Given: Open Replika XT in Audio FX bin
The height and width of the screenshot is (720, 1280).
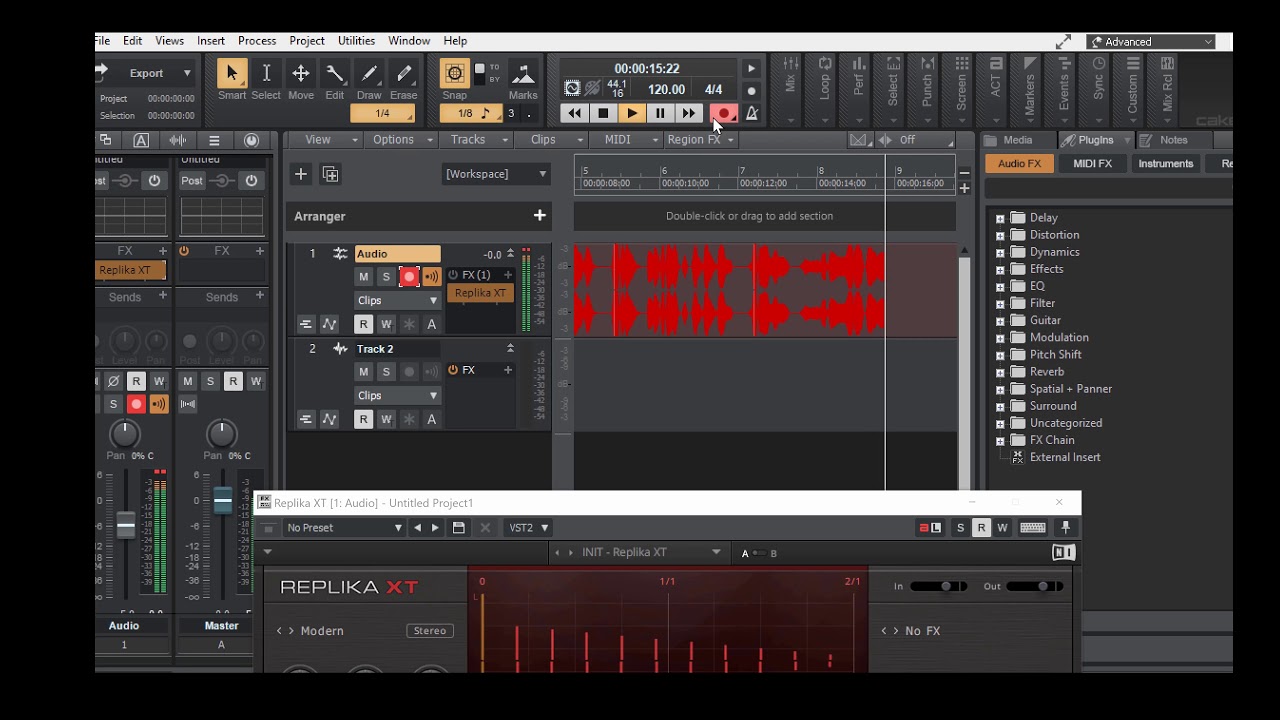Looking at the screenshot, I should pyautogui.click(x=480, y=293).
